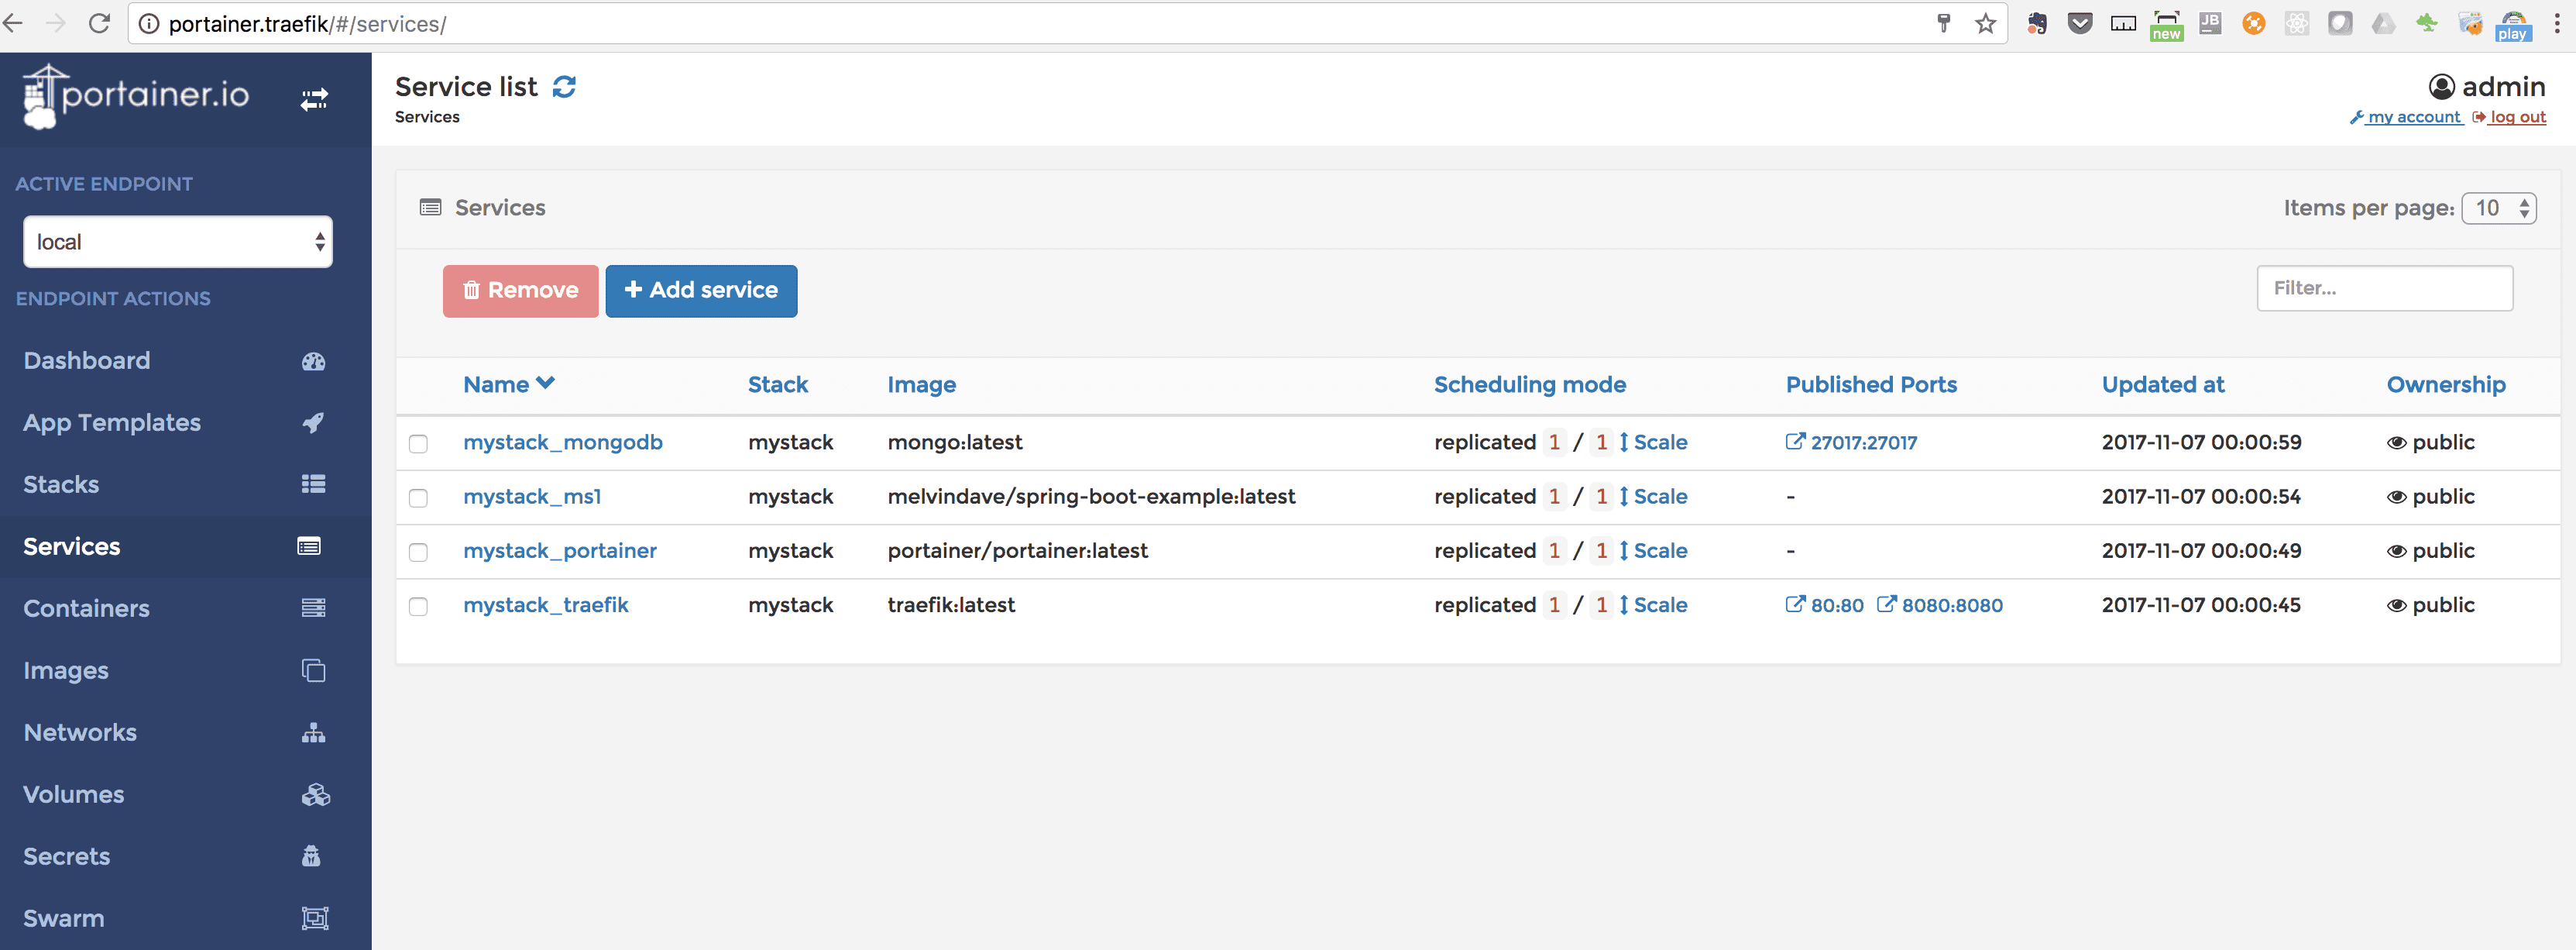This screenshot has height=950, width=2576.
Task: Click the key icon in address bar
Action: click(x=1944, y=23)
